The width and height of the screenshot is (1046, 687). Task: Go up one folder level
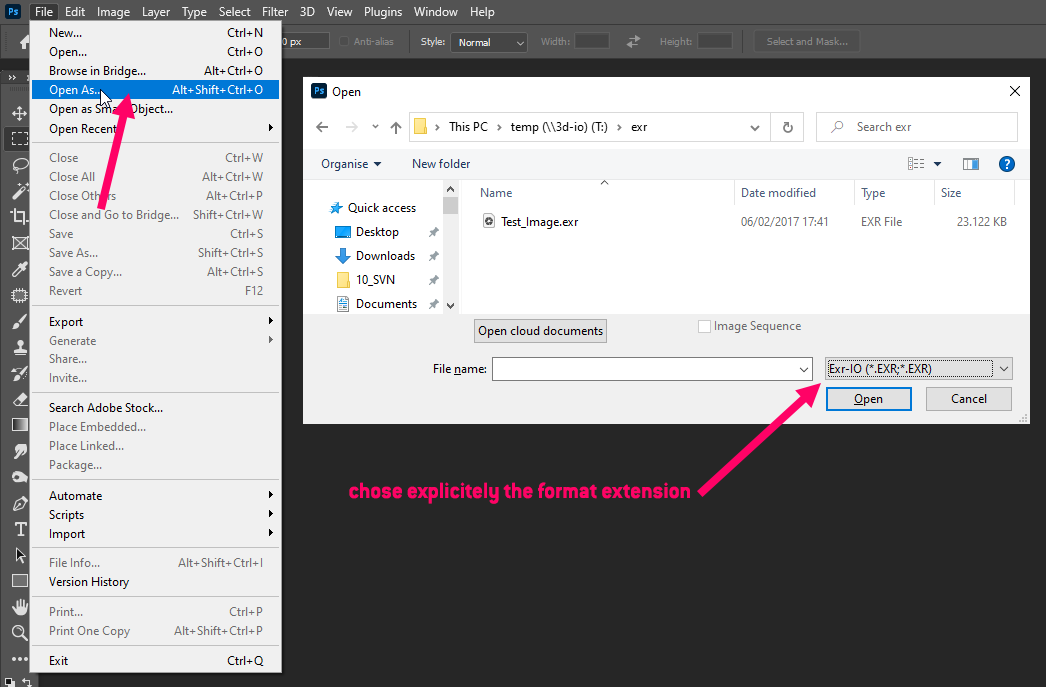click(396, 127)
